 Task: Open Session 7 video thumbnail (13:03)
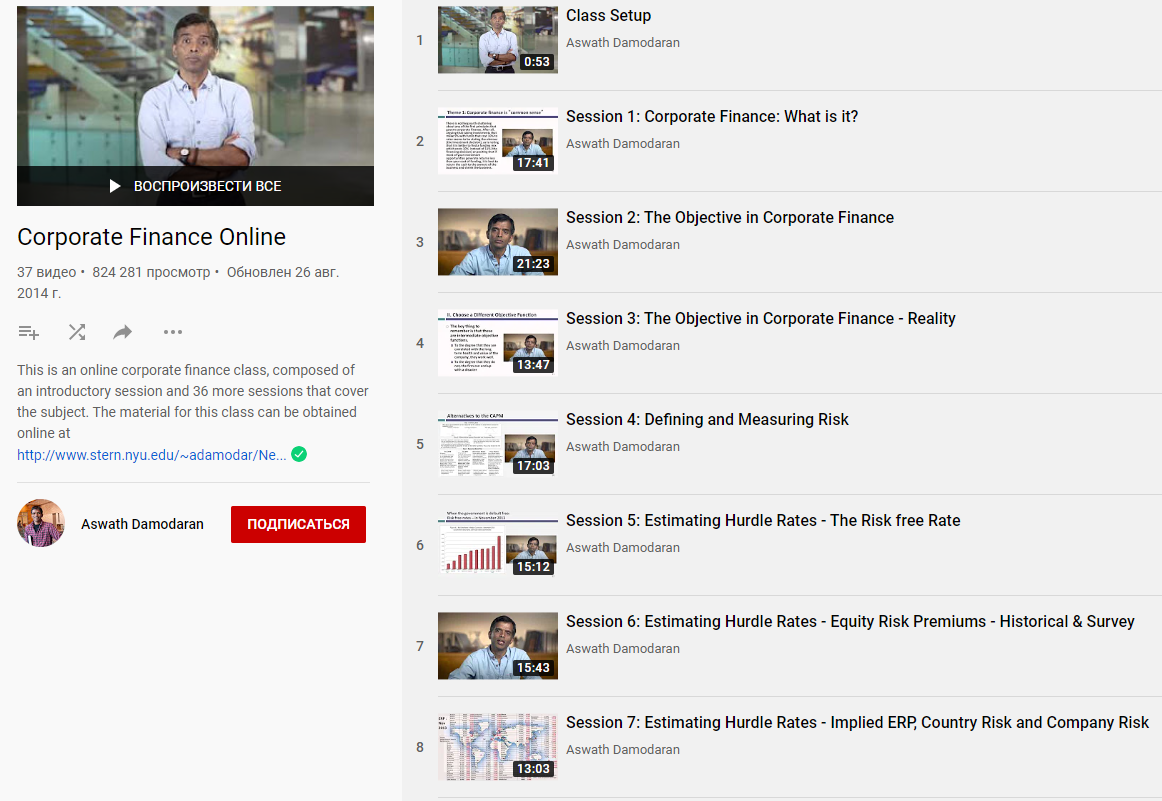click(x=497, y=747)
